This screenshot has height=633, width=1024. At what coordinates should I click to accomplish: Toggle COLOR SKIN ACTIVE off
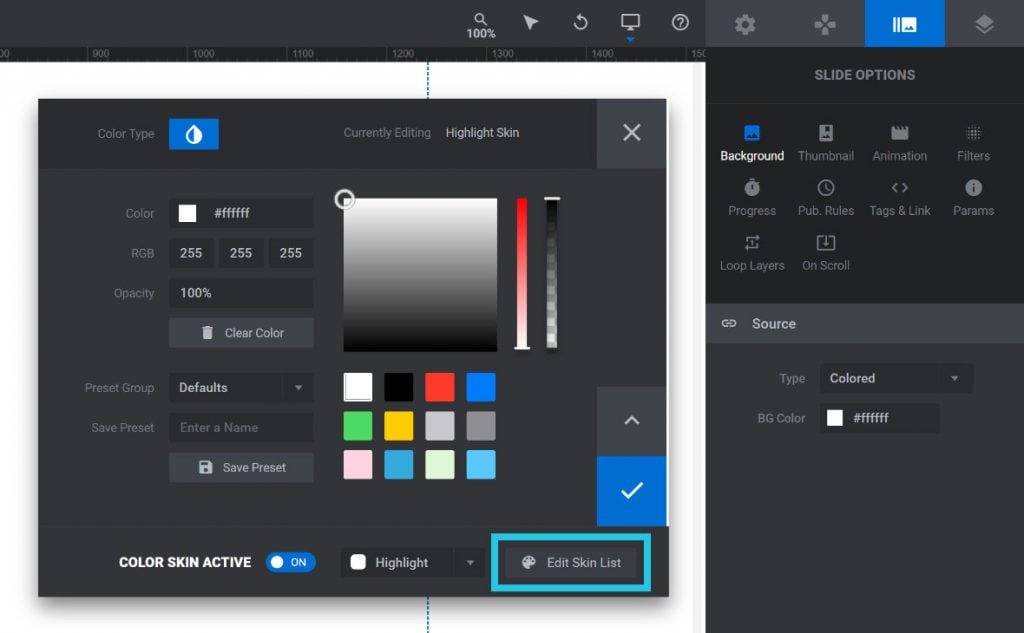(x=290, y=562)
